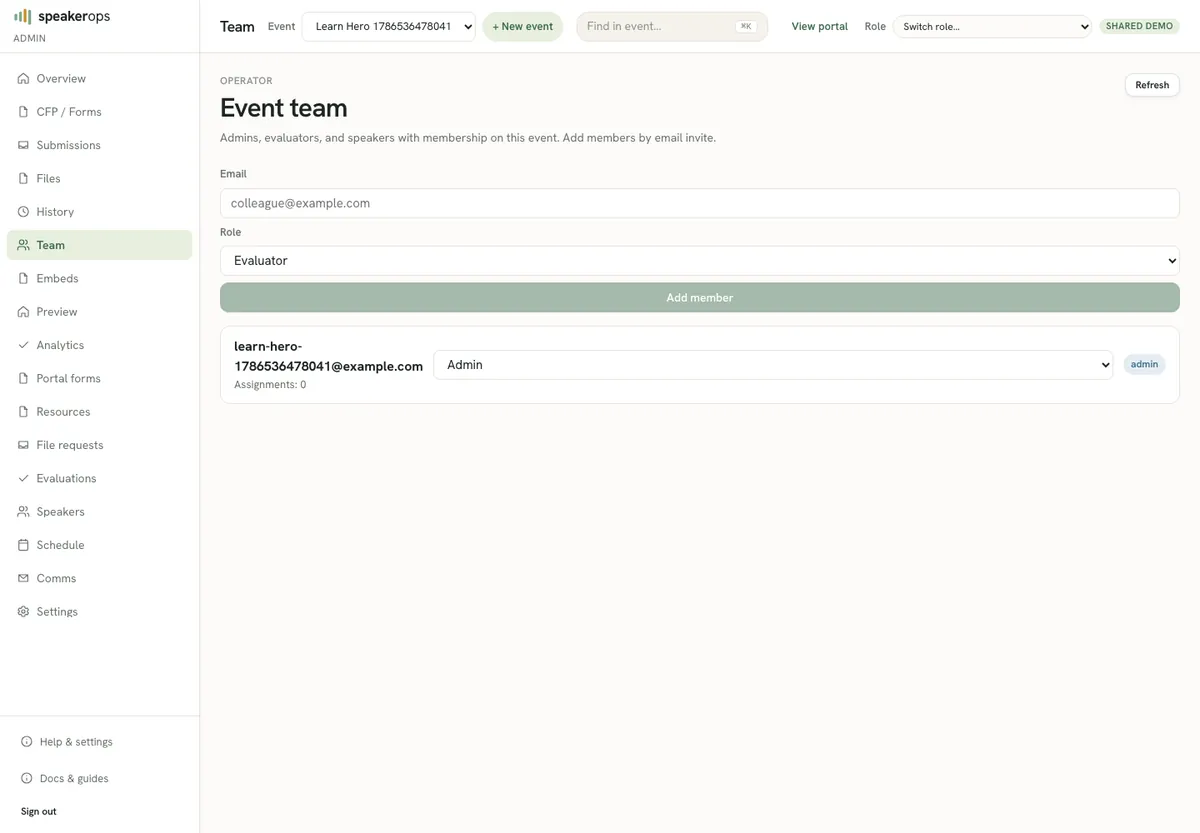Click the Help & settings info icon
Viewport: 1200px width, 833px height.
[x=27, y=742]
